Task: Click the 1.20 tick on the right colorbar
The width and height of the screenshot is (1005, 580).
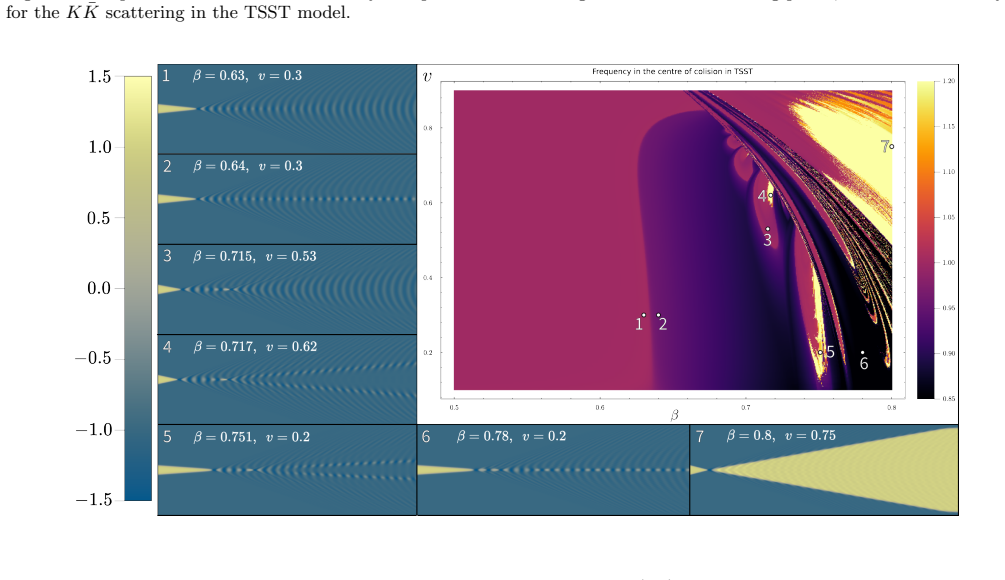Action: pos(949,81)
